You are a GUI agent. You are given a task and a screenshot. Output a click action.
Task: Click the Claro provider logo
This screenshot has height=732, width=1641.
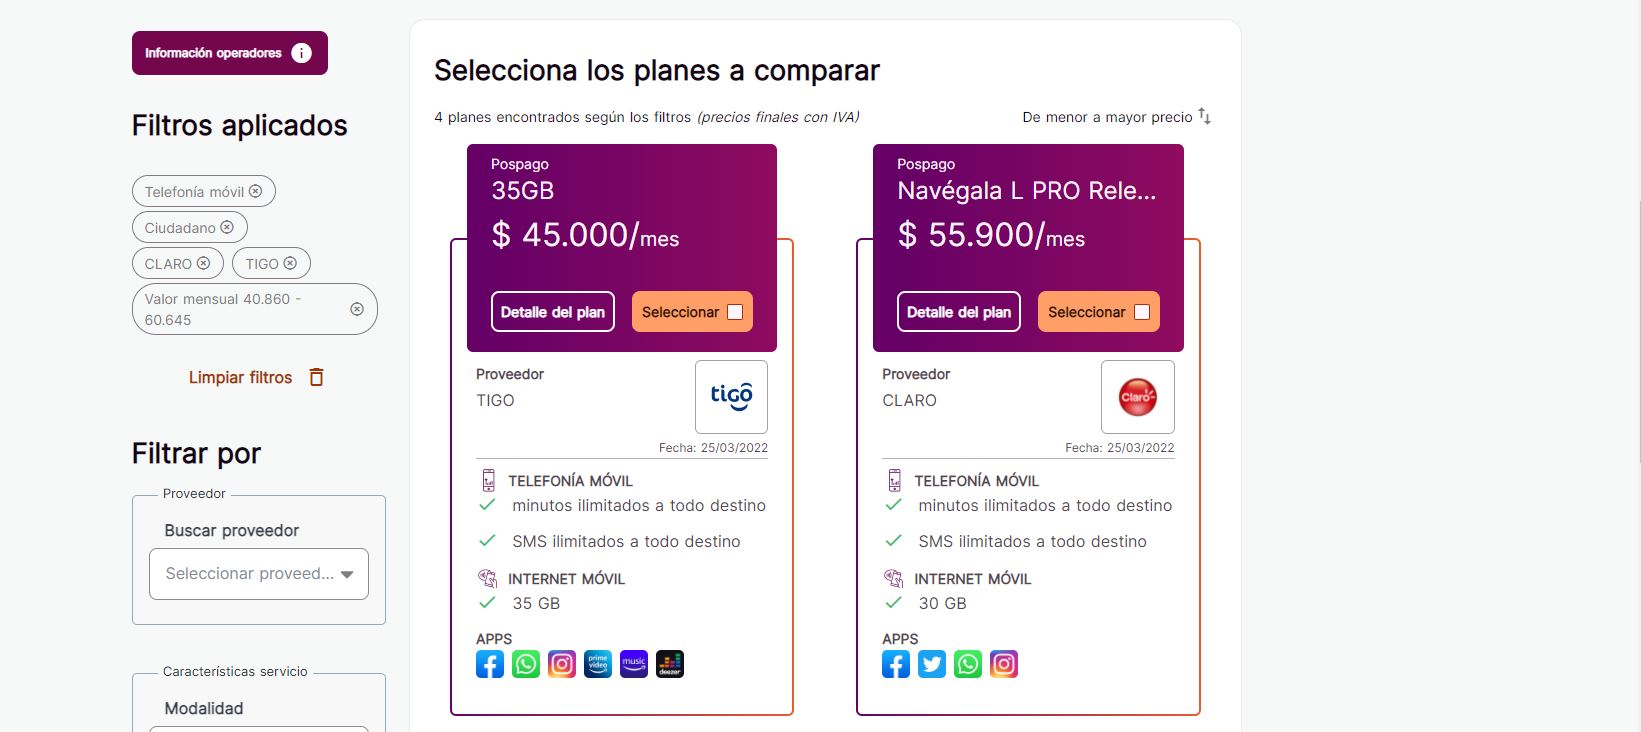(1137, 396)
